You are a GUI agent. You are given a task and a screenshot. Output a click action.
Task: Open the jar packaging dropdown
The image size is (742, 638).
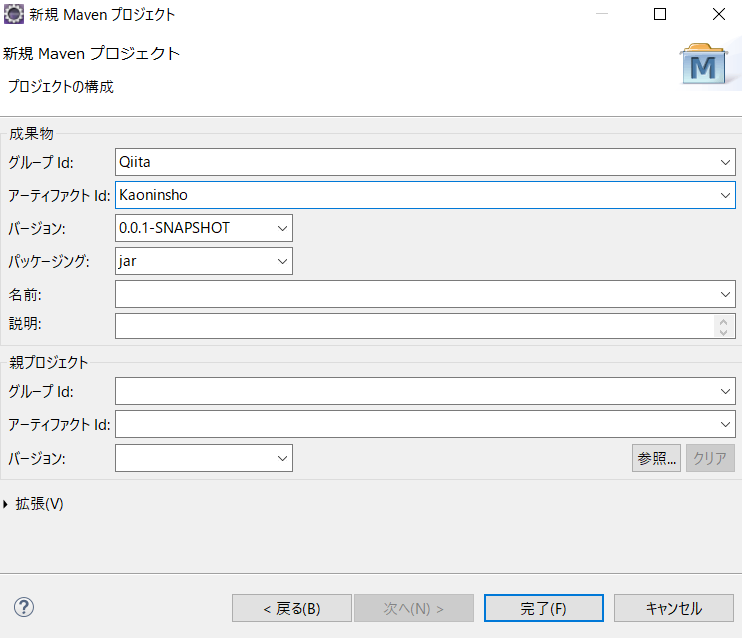[282, 261]
